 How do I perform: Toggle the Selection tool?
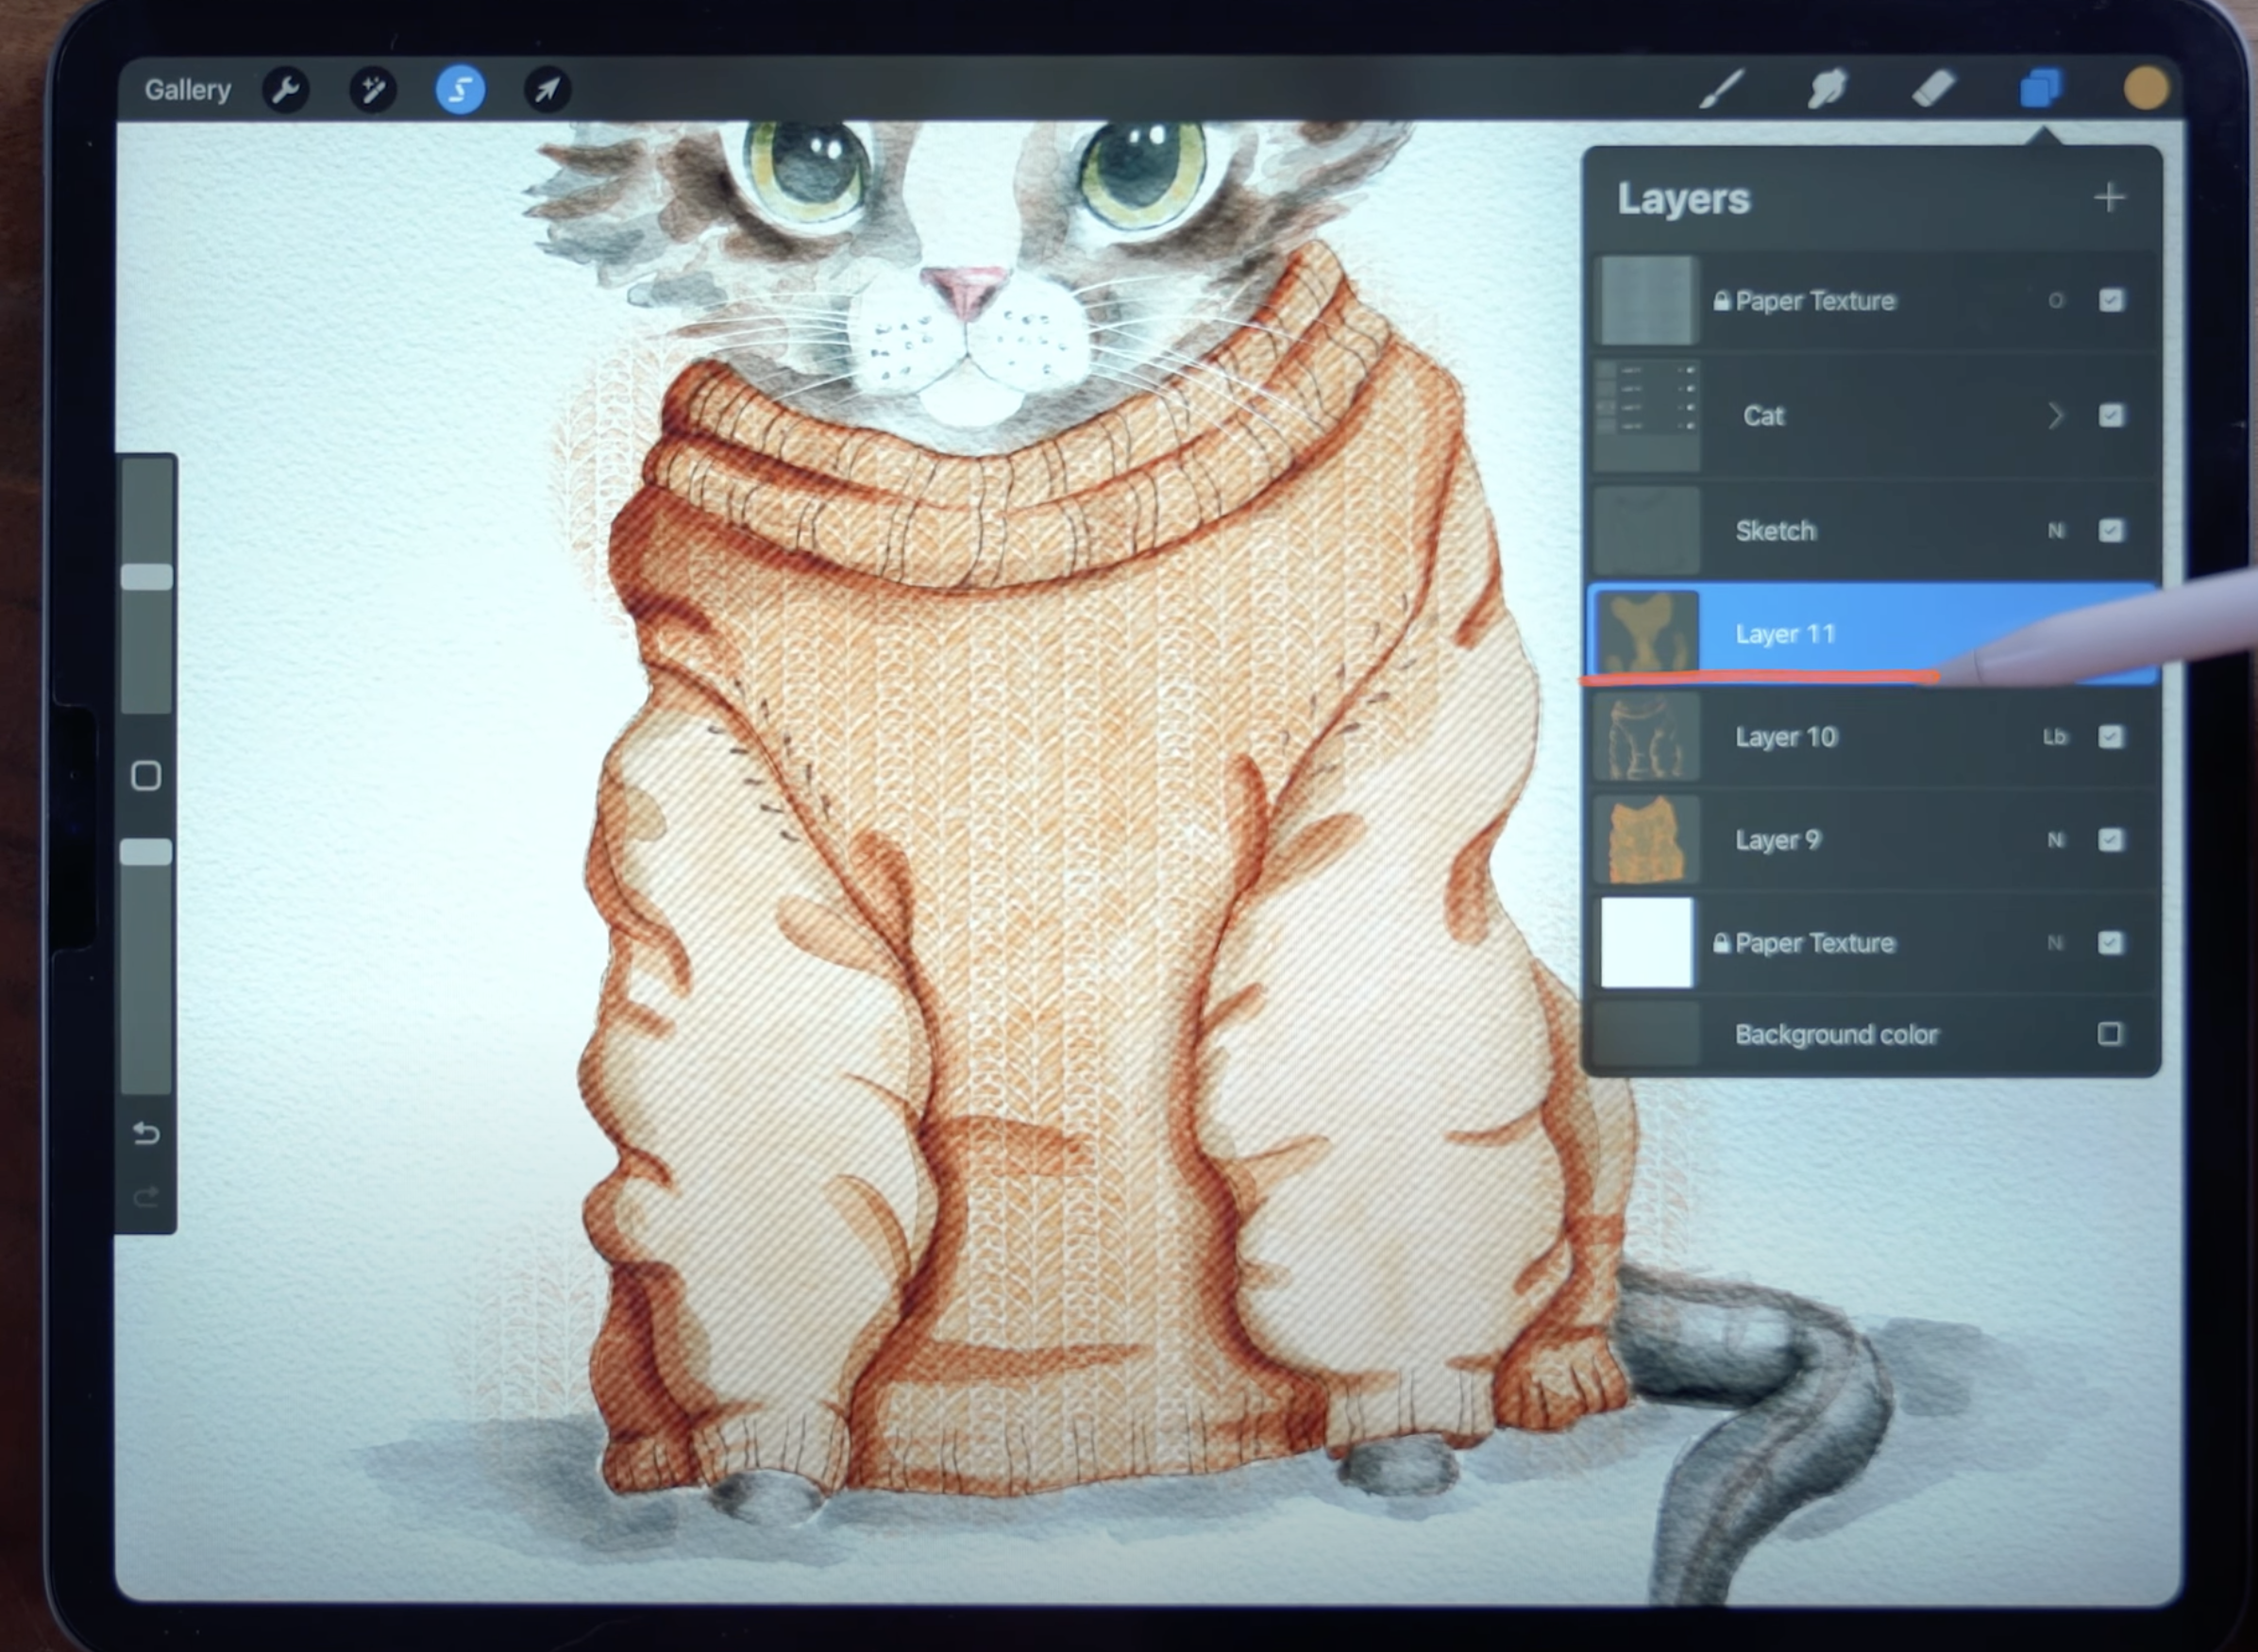coord(460,90)
